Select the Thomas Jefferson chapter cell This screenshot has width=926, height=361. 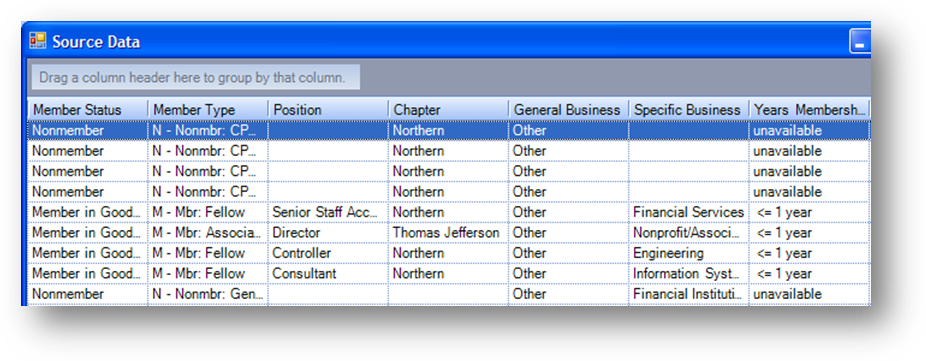pyautogui.click(x=449, y=233)
